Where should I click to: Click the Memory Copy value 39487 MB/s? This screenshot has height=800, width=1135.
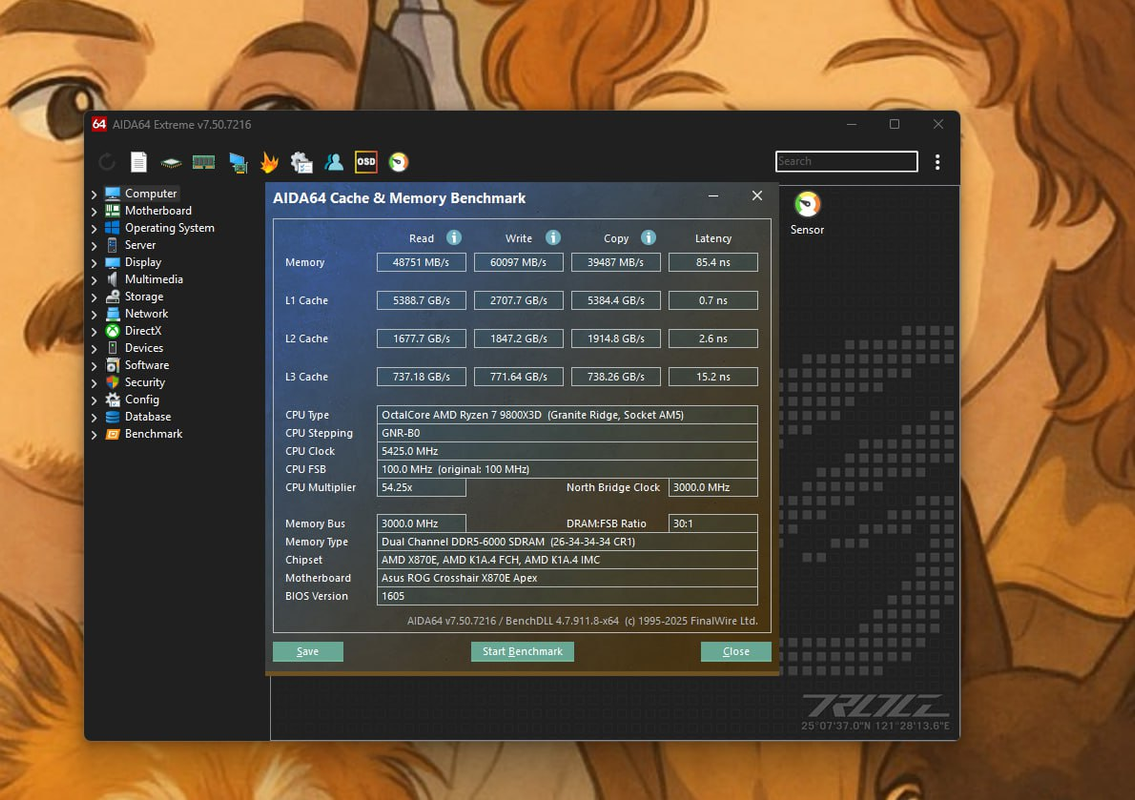[x=616, y=262]
